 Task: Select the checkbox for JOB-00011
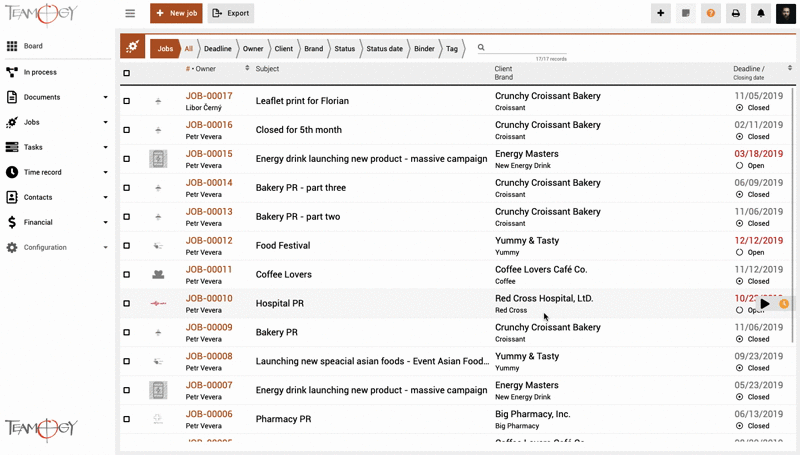[x=127, y=274]
